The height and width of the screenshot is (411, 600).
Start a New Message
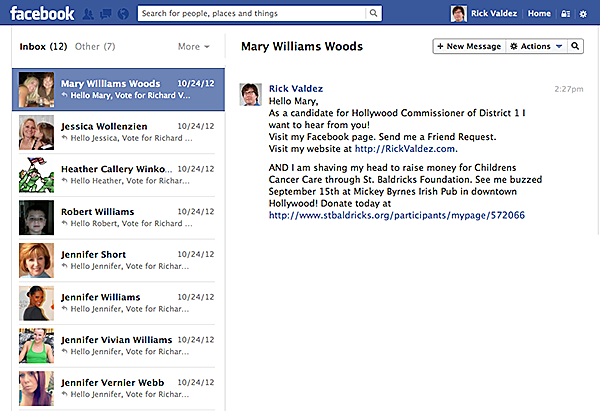[x=469, y=46]
